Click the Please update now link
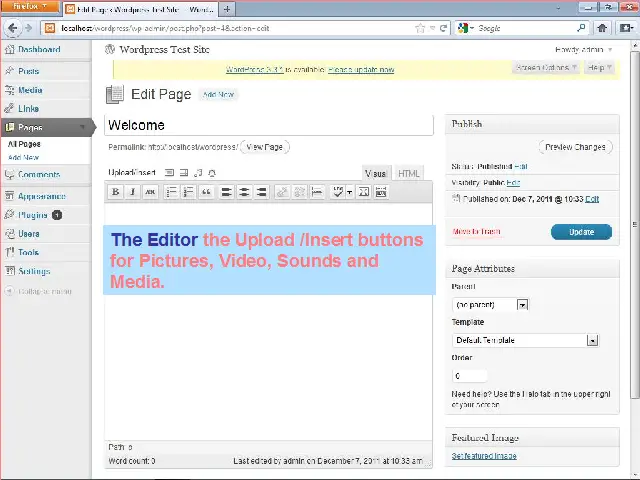 pyautogui.click(x=361, y=69)
